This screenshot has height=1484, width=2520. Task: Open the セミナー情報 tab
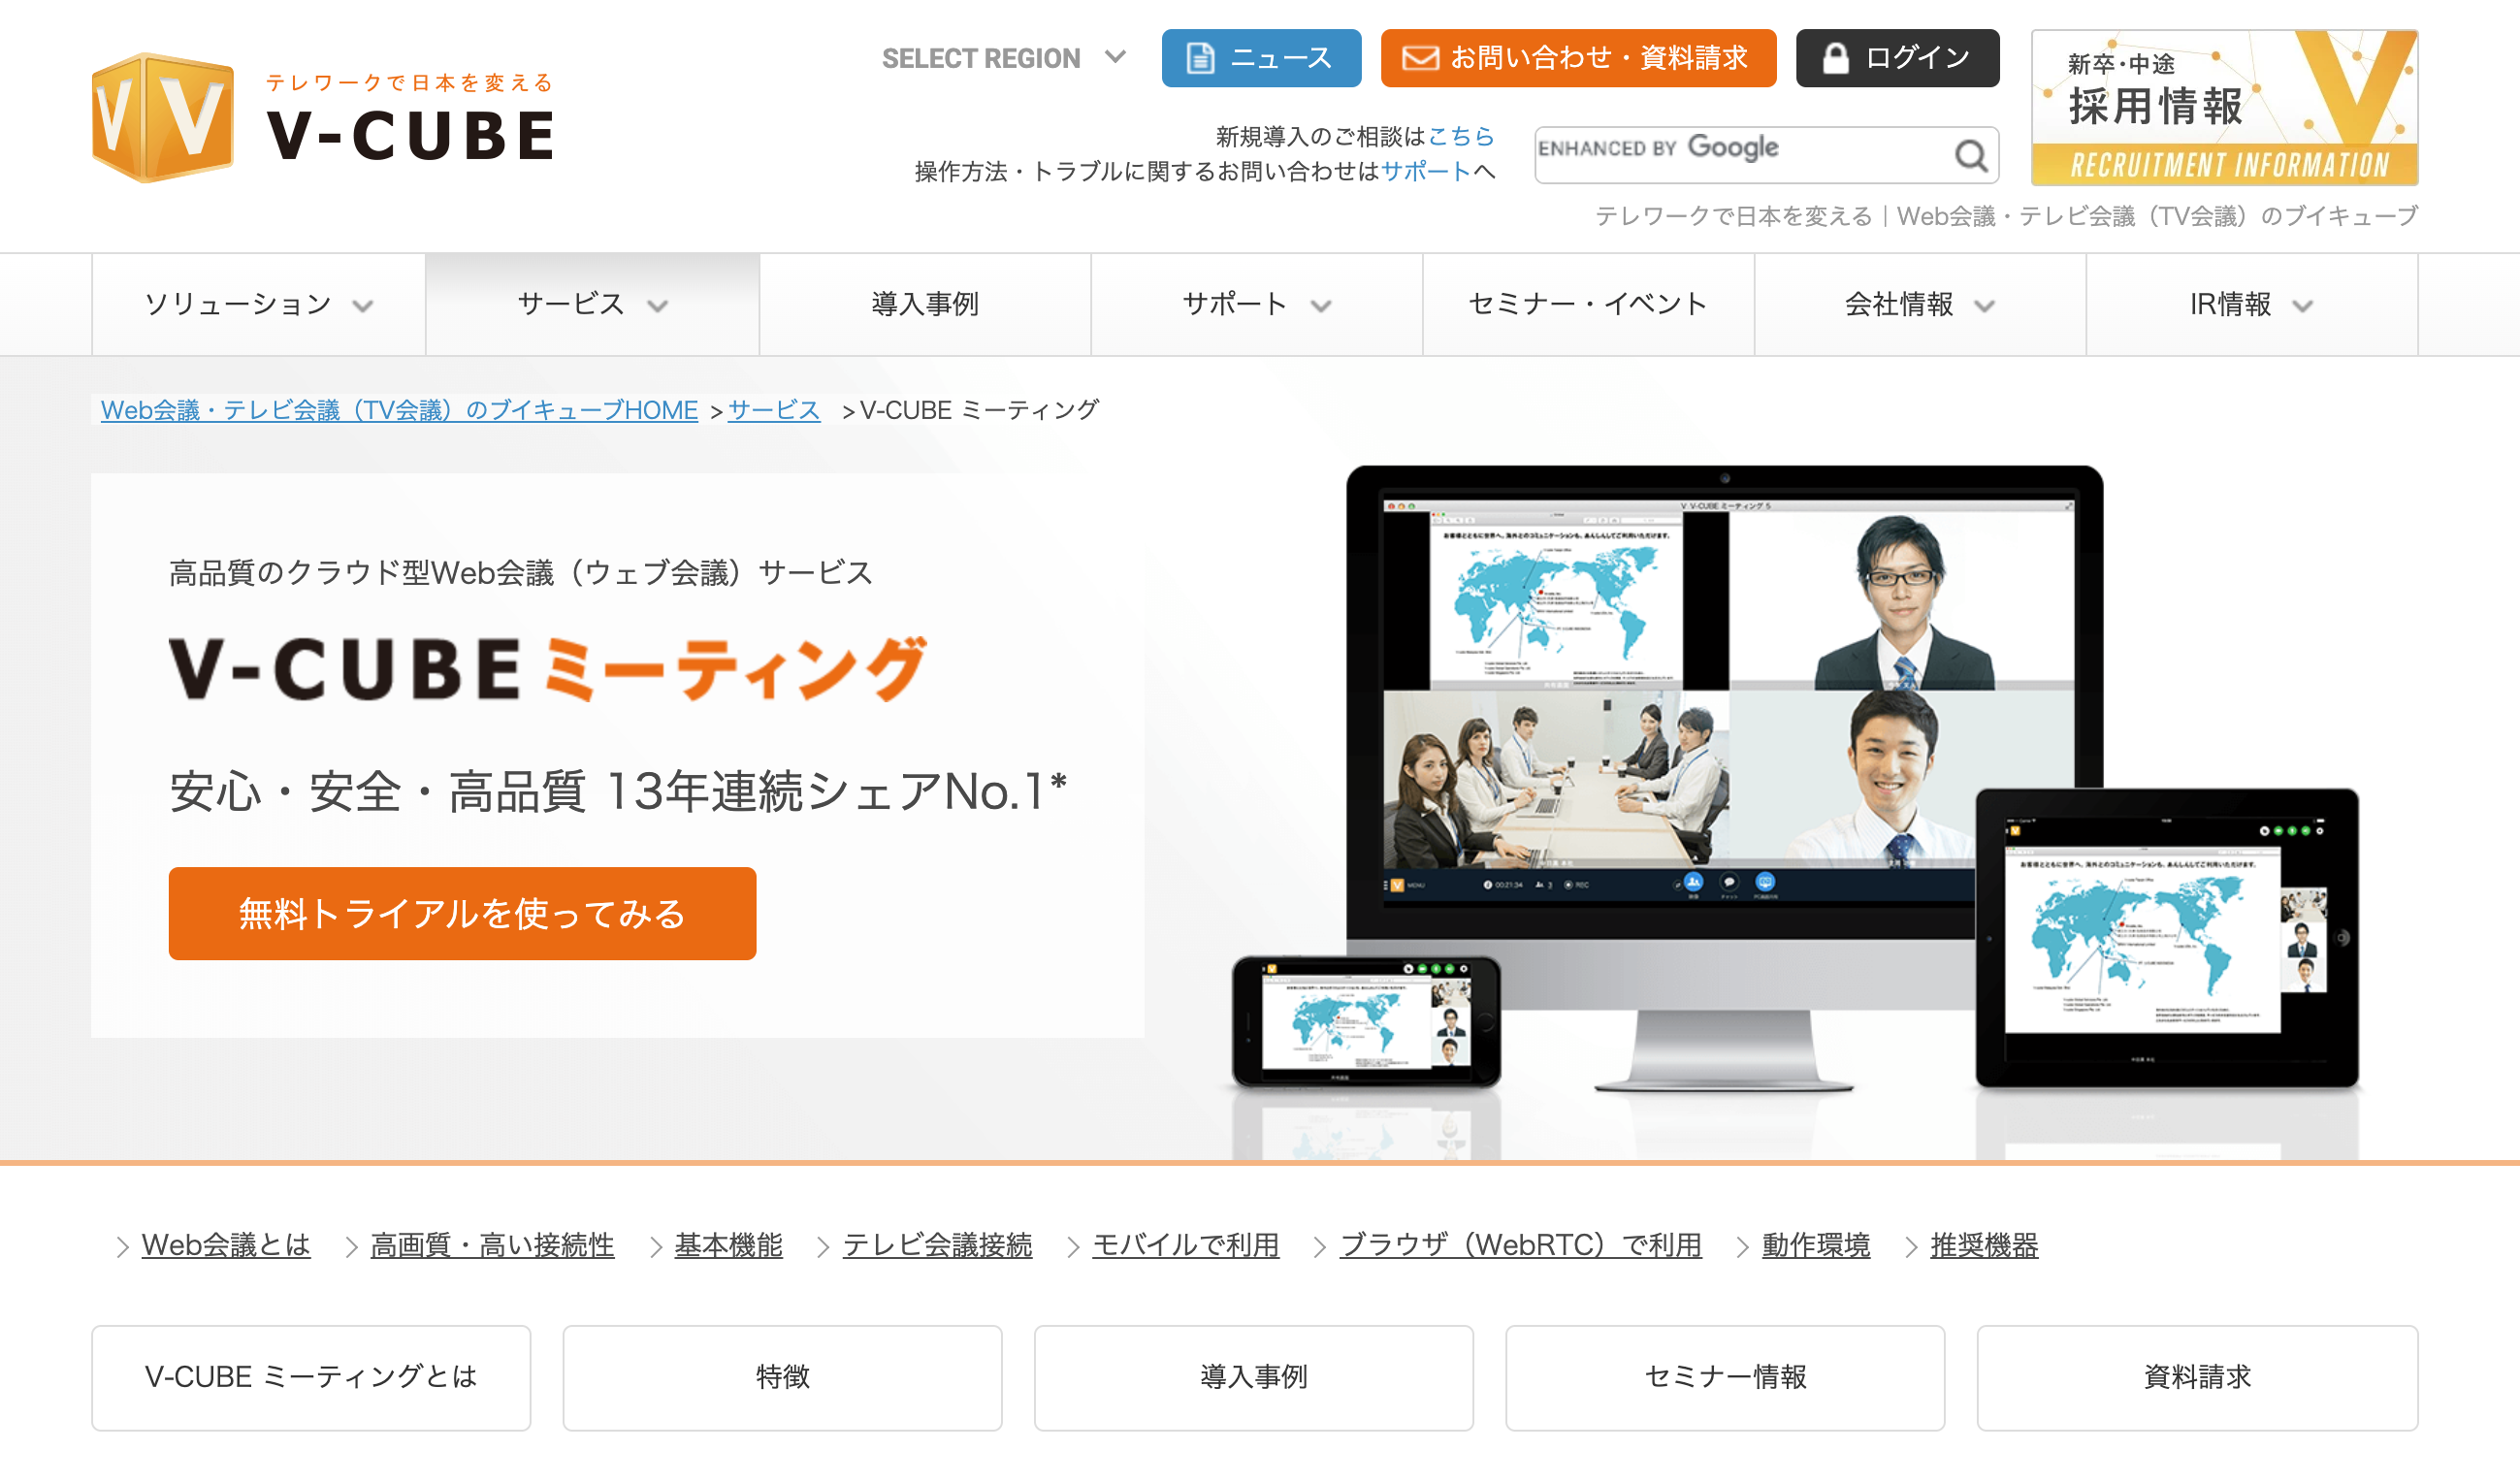click(x=1725, y=1377)
